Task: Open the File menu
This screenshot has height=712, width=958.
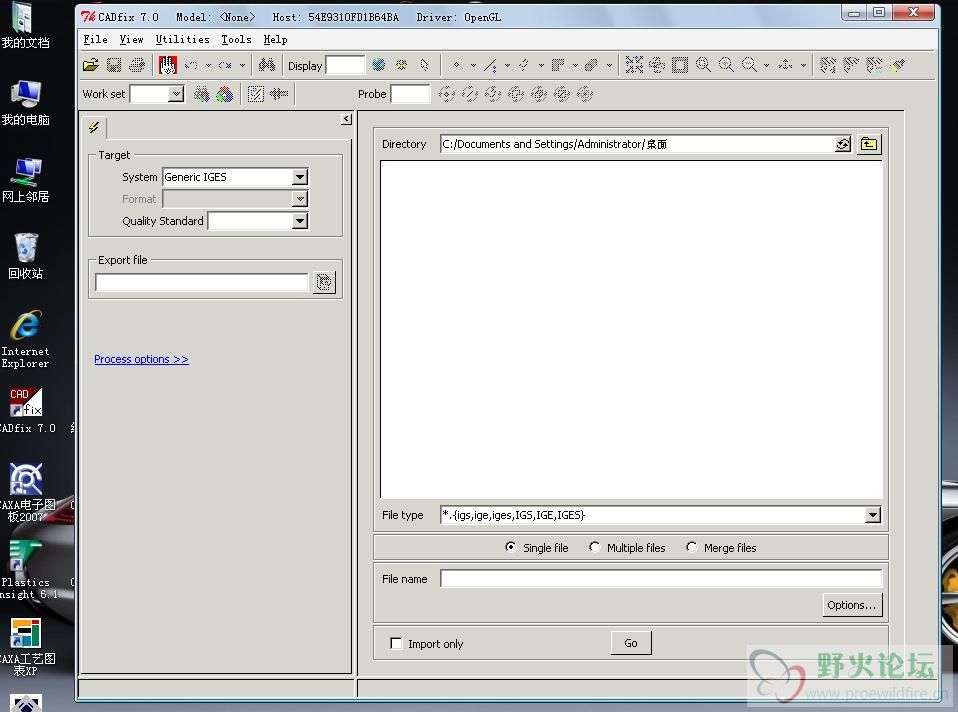Action: [x=95, y=40]
